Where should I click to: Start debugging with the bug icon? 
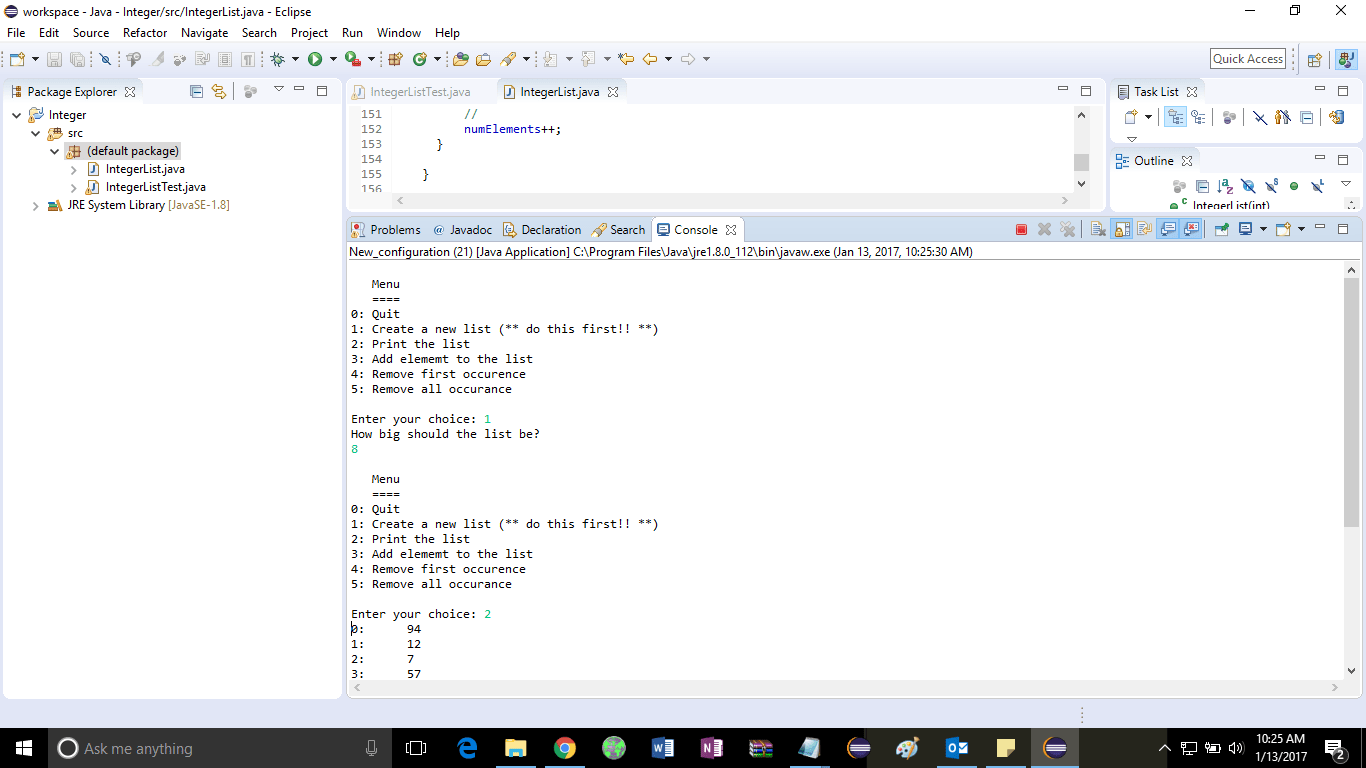[277, 60]
